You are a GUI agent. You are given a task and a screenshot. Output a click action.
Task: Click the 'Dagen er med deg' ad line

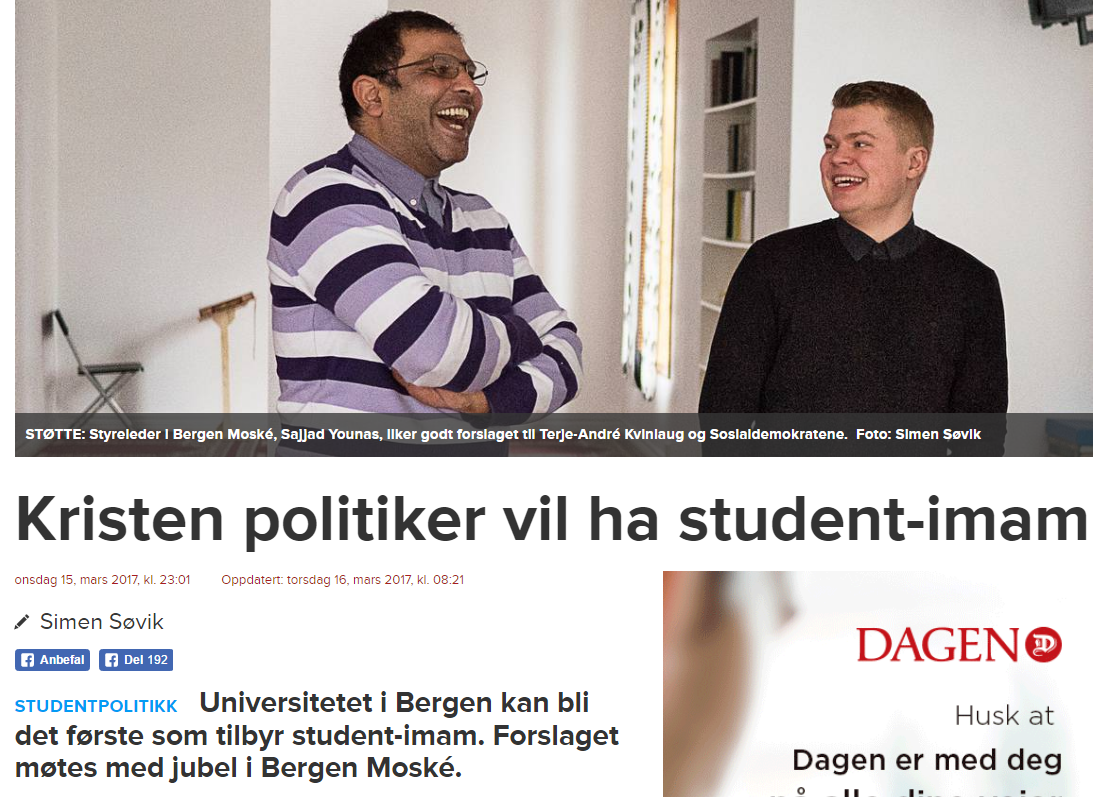pyautogui.click(x=927, y=761)
